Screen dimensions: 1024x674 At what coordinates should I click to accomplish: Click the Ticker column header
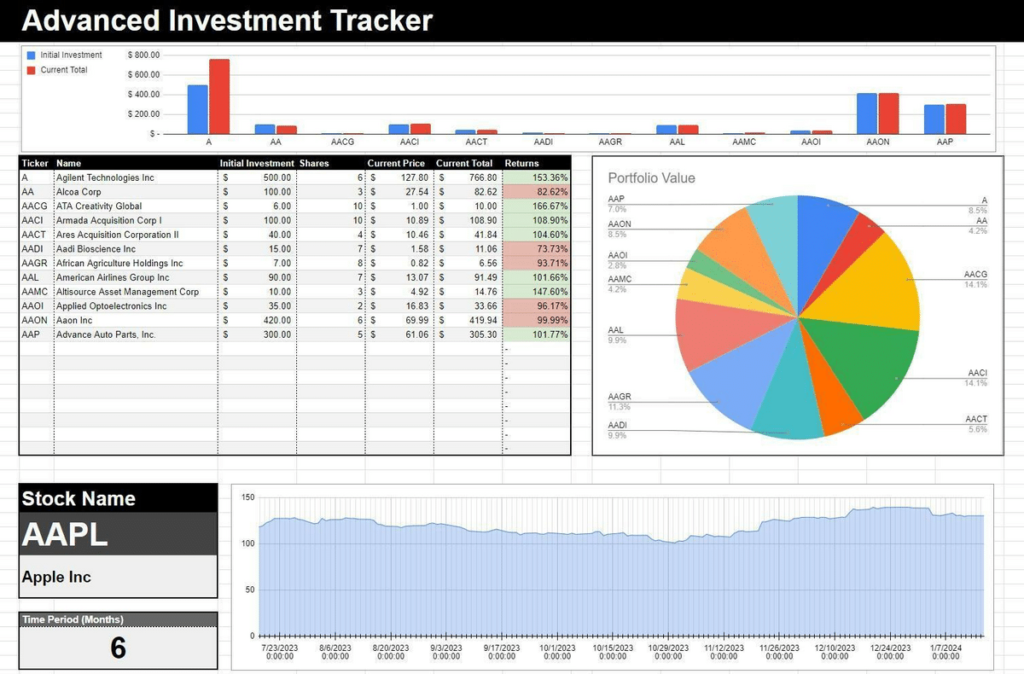pos(36,163)
